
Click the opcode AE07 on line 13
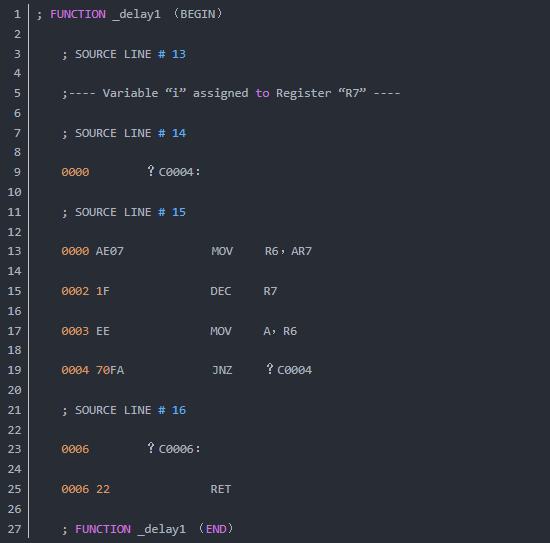[x=109, y=251]
